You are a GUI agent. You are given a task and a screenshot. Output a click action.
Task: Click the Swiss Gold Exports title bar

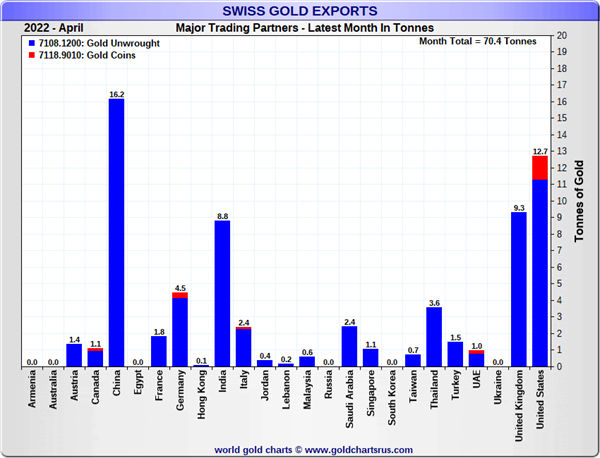300,11
